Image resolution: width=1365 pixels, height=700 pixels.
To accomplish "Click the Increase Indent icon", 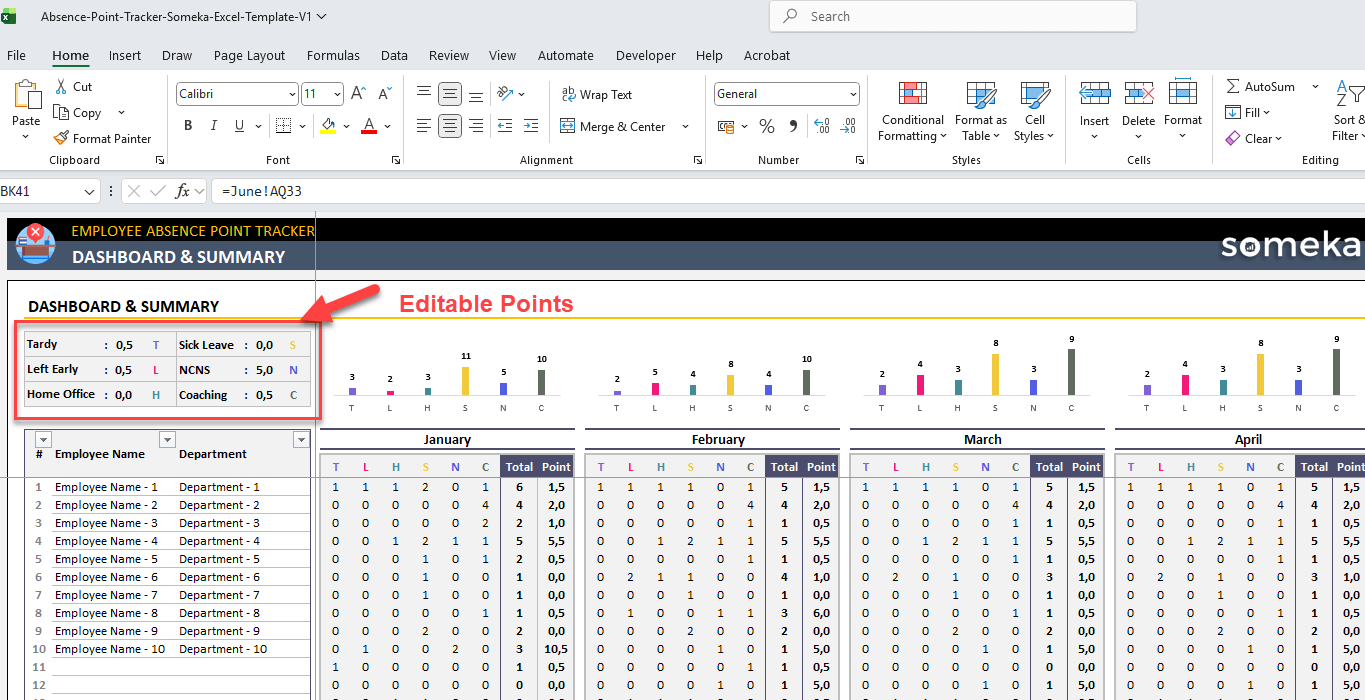I will (530, 126).
